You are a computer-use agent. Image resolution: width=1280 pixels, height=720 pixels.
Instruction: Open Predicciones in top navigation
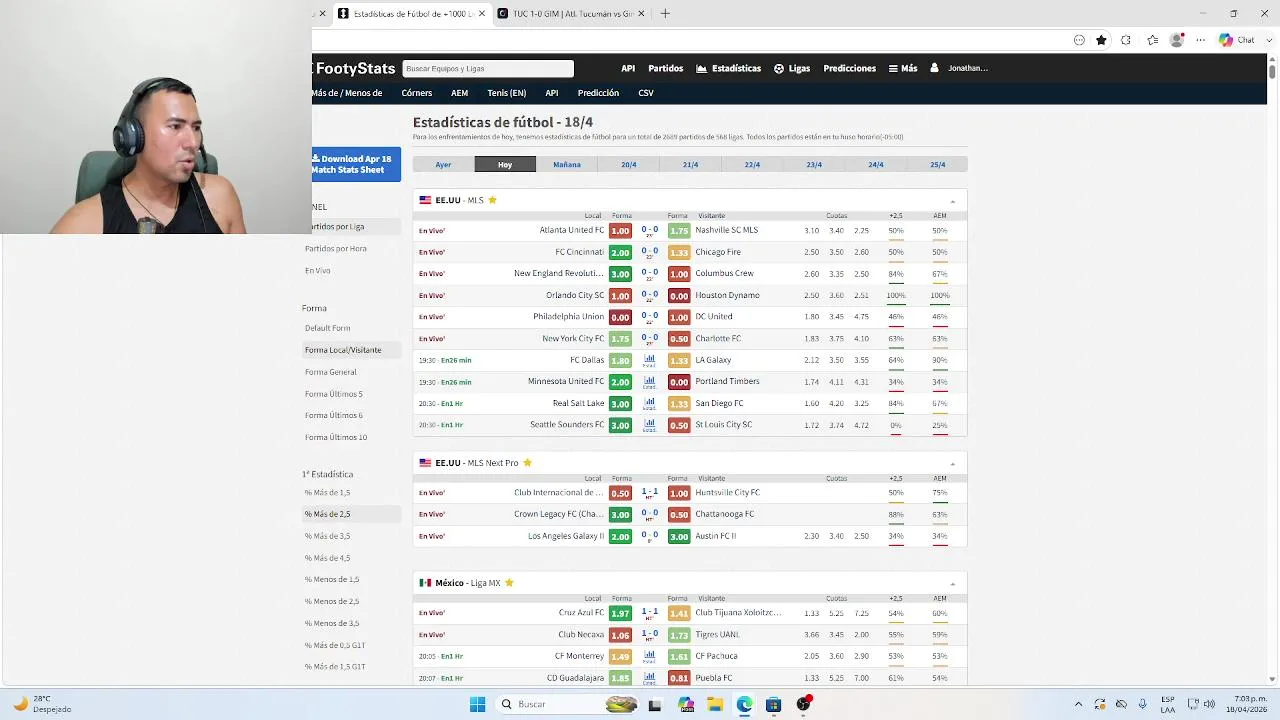click(x=850, y=68)
